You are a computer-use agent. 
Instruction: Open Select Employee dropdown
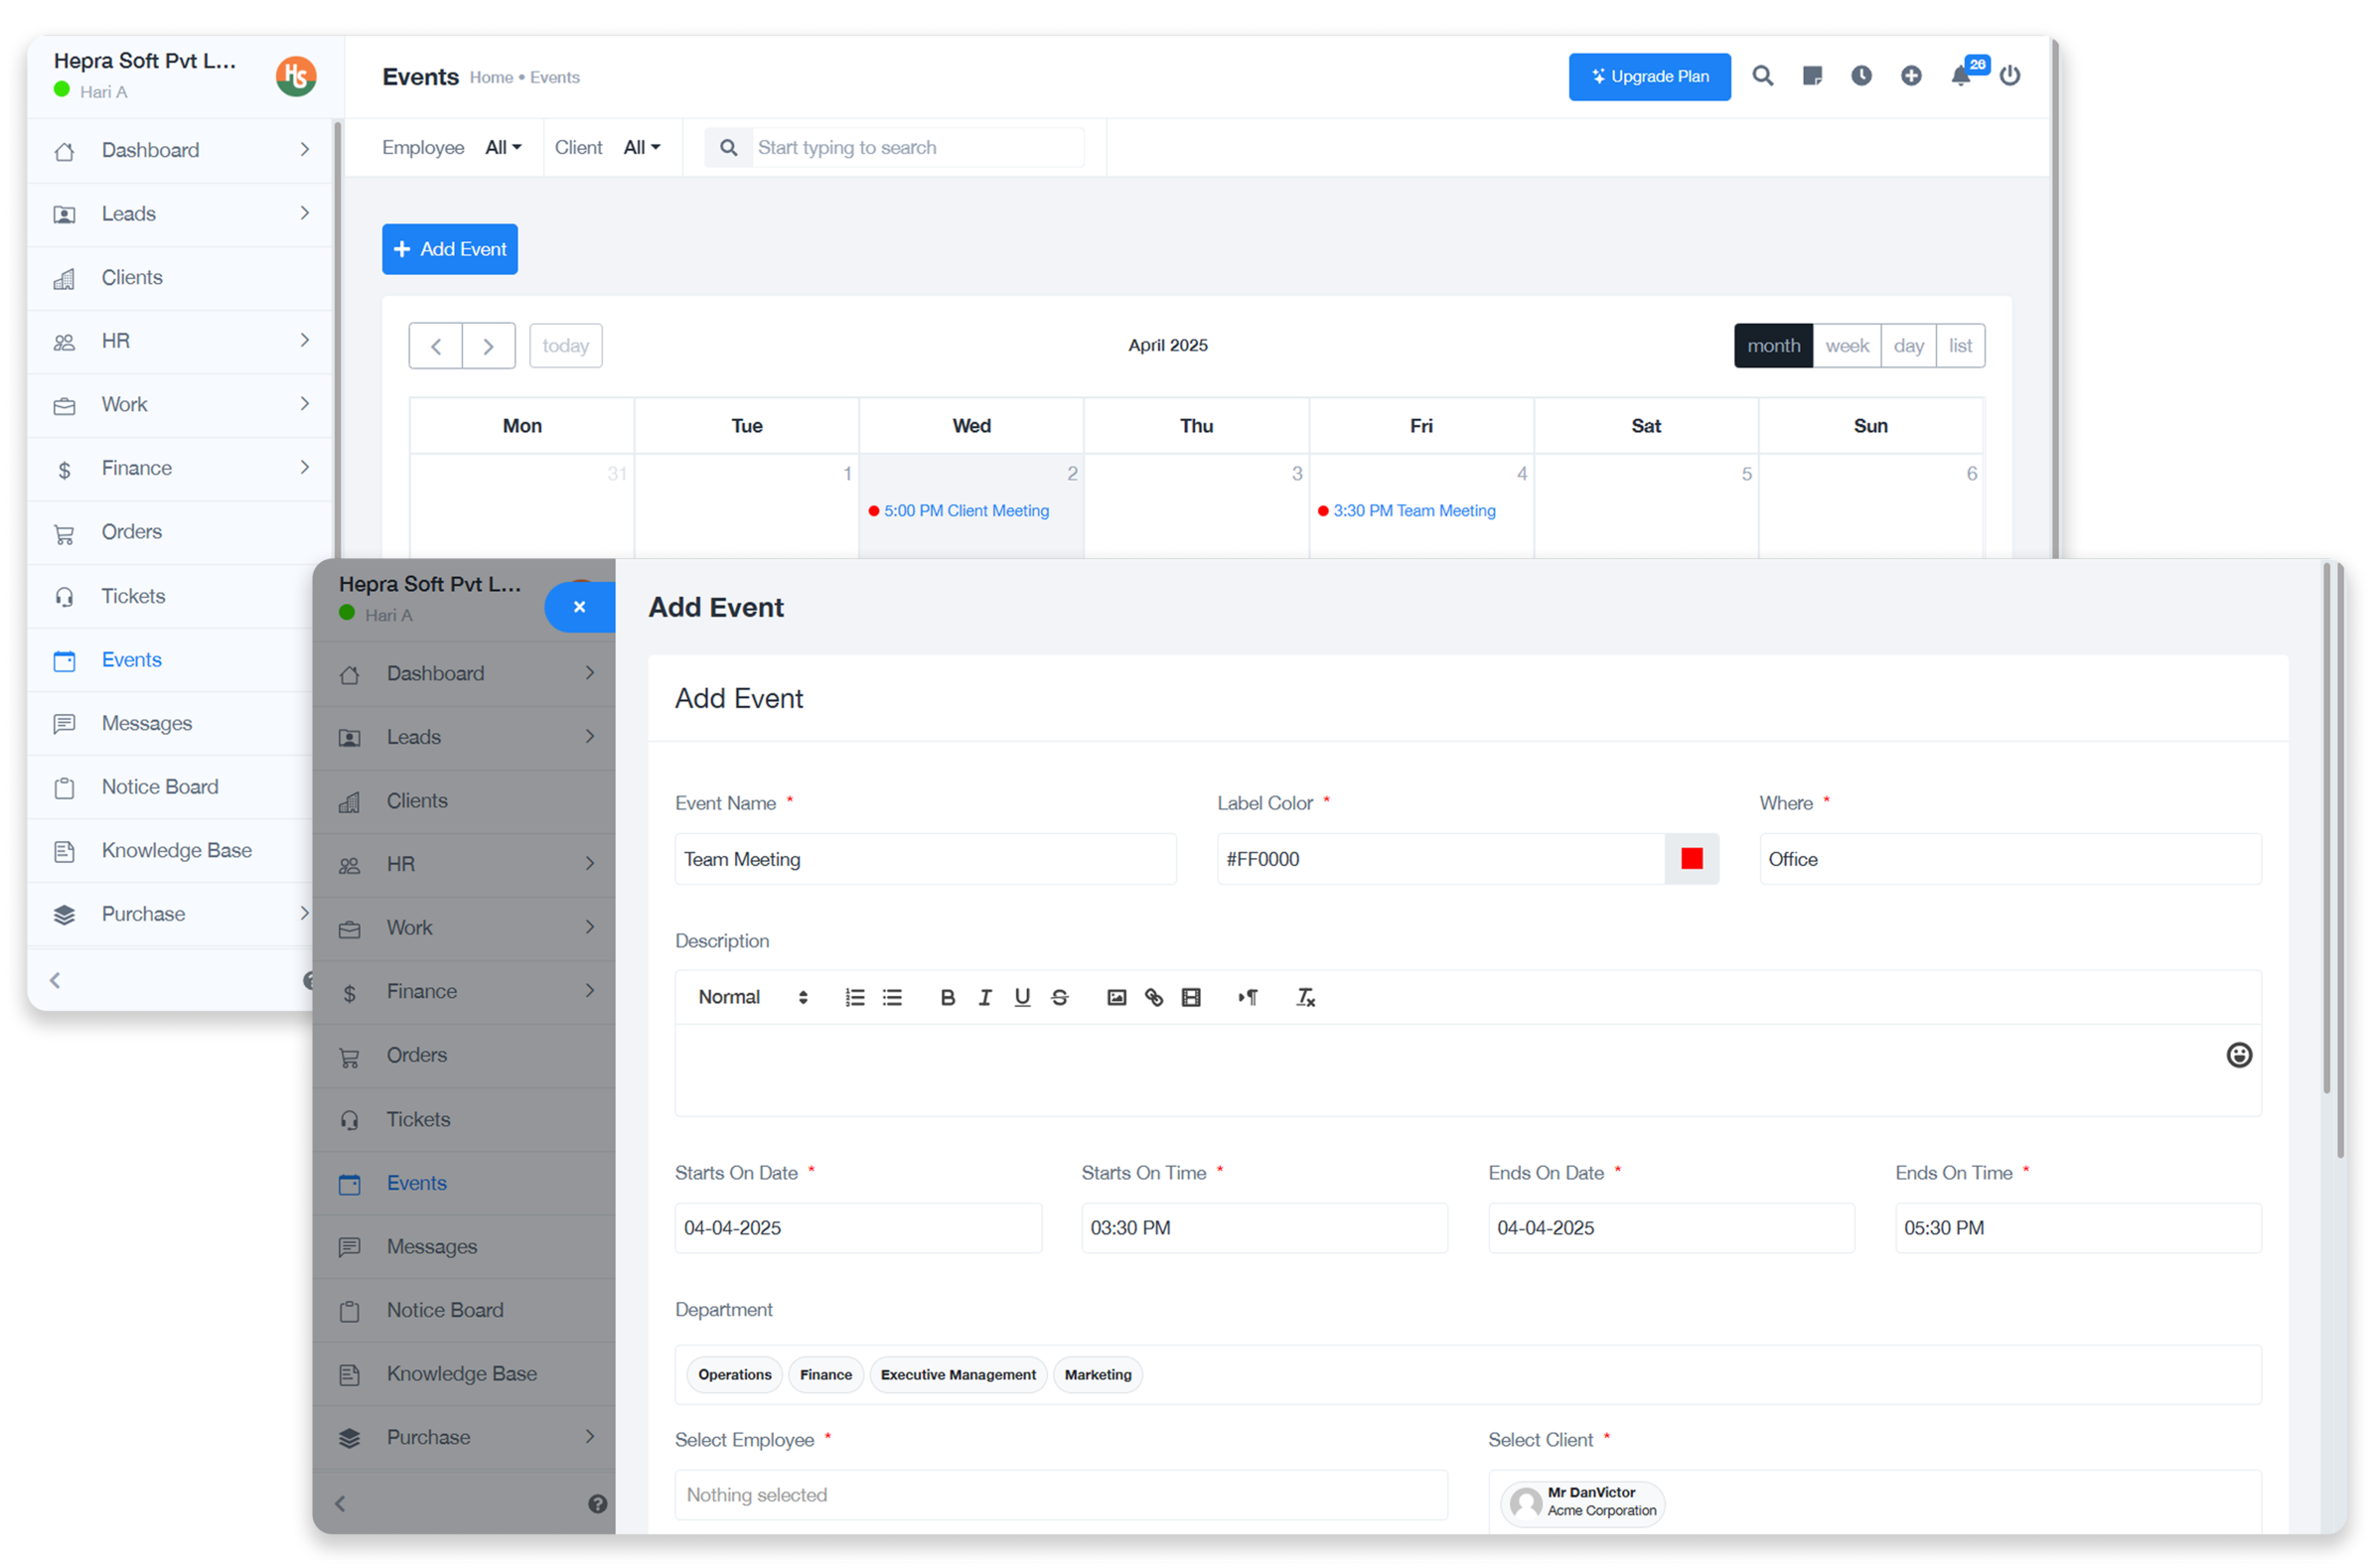1061,1495
